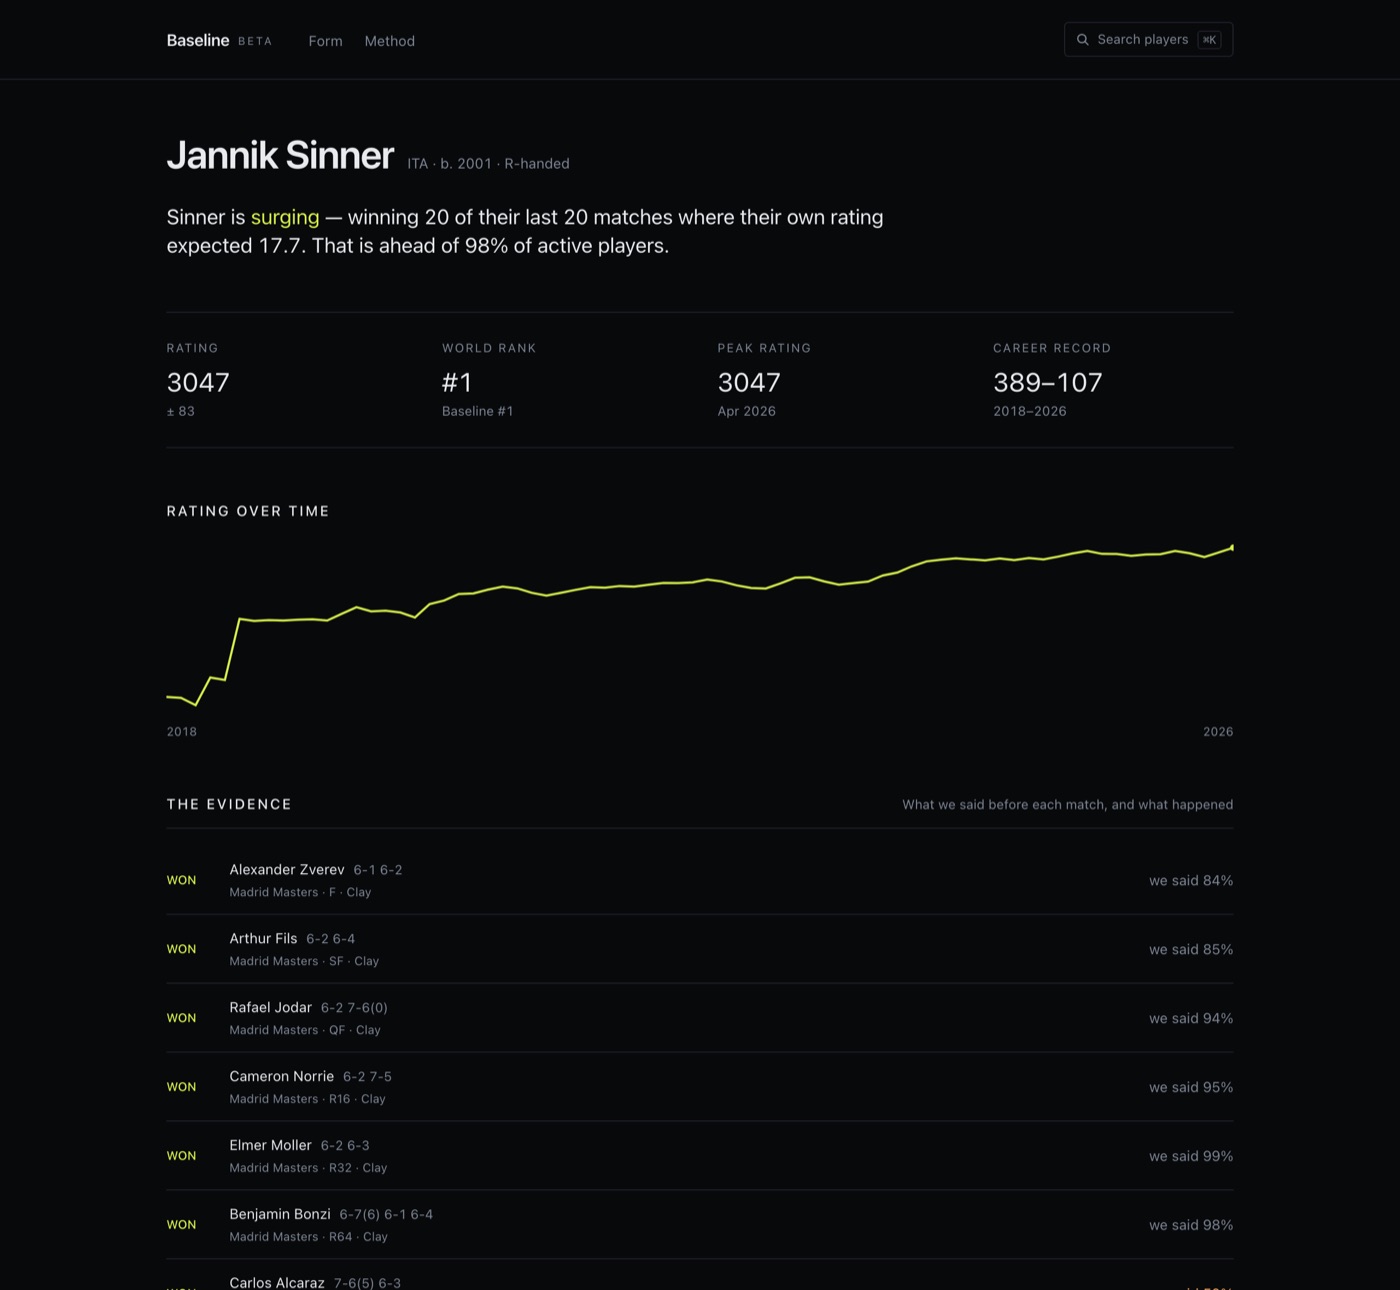The image size is (1400, 1290).
Task: Open the Method menu item
Action: [389, 41]
